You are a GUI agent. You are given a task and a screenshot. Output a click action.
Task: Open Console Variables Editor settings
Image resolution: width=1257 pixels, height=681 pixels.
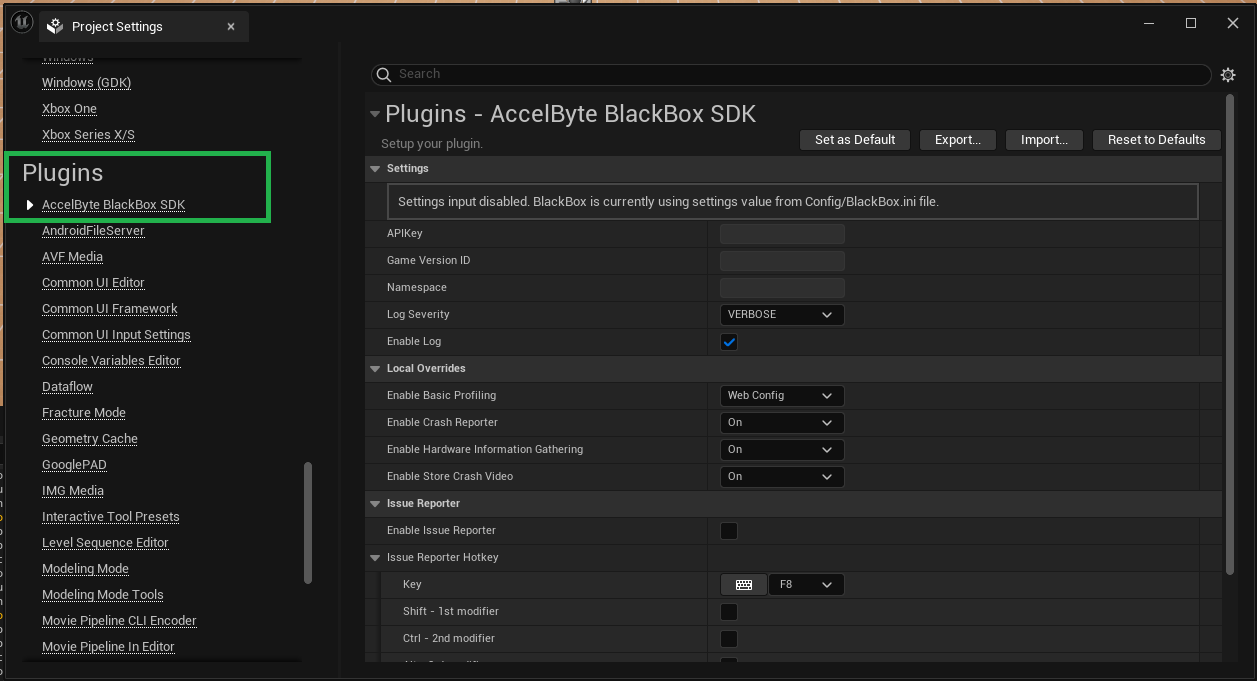[x=111, y=361]
